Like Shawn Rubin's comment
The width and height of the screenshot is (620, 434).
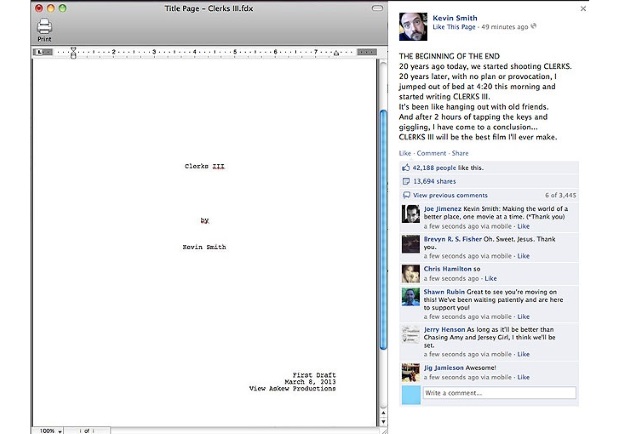(x=524, y=317)
